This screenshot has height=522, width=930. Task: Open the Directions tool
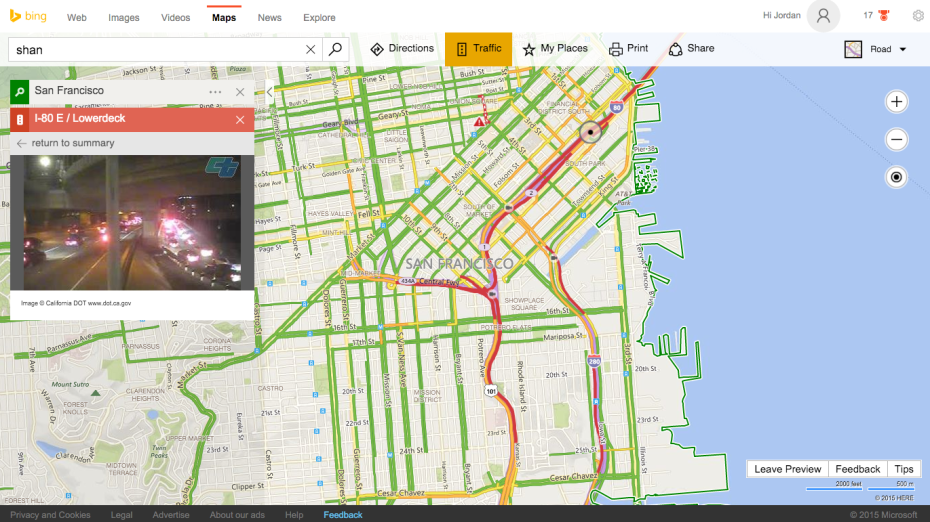click(x=402, y=49)
